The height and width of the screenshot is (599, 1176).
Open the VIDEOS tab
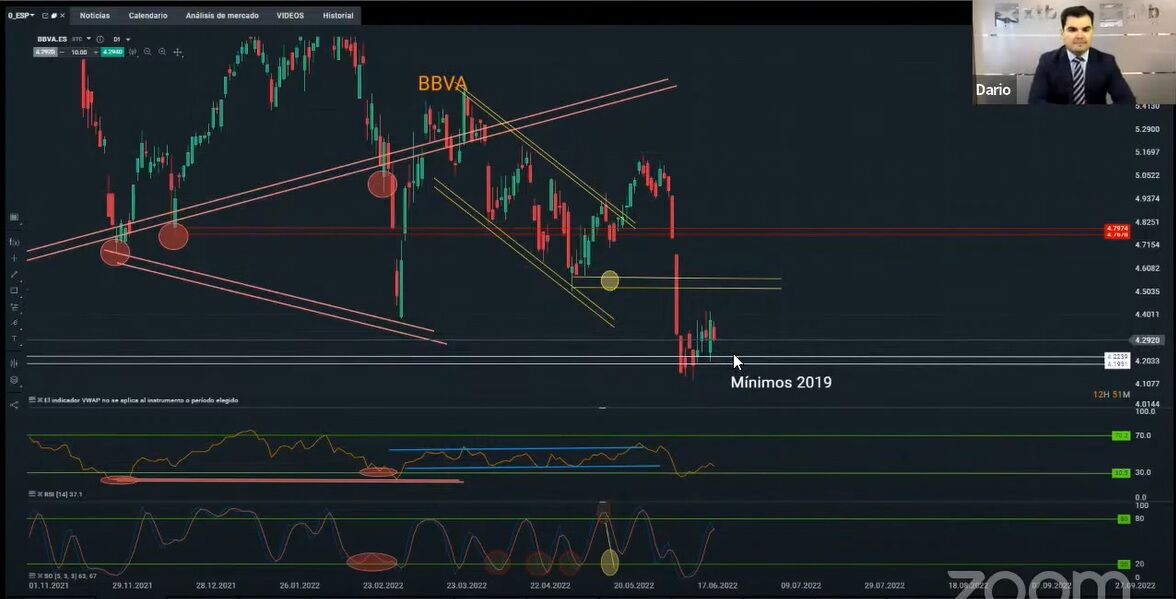click(290, 16)
